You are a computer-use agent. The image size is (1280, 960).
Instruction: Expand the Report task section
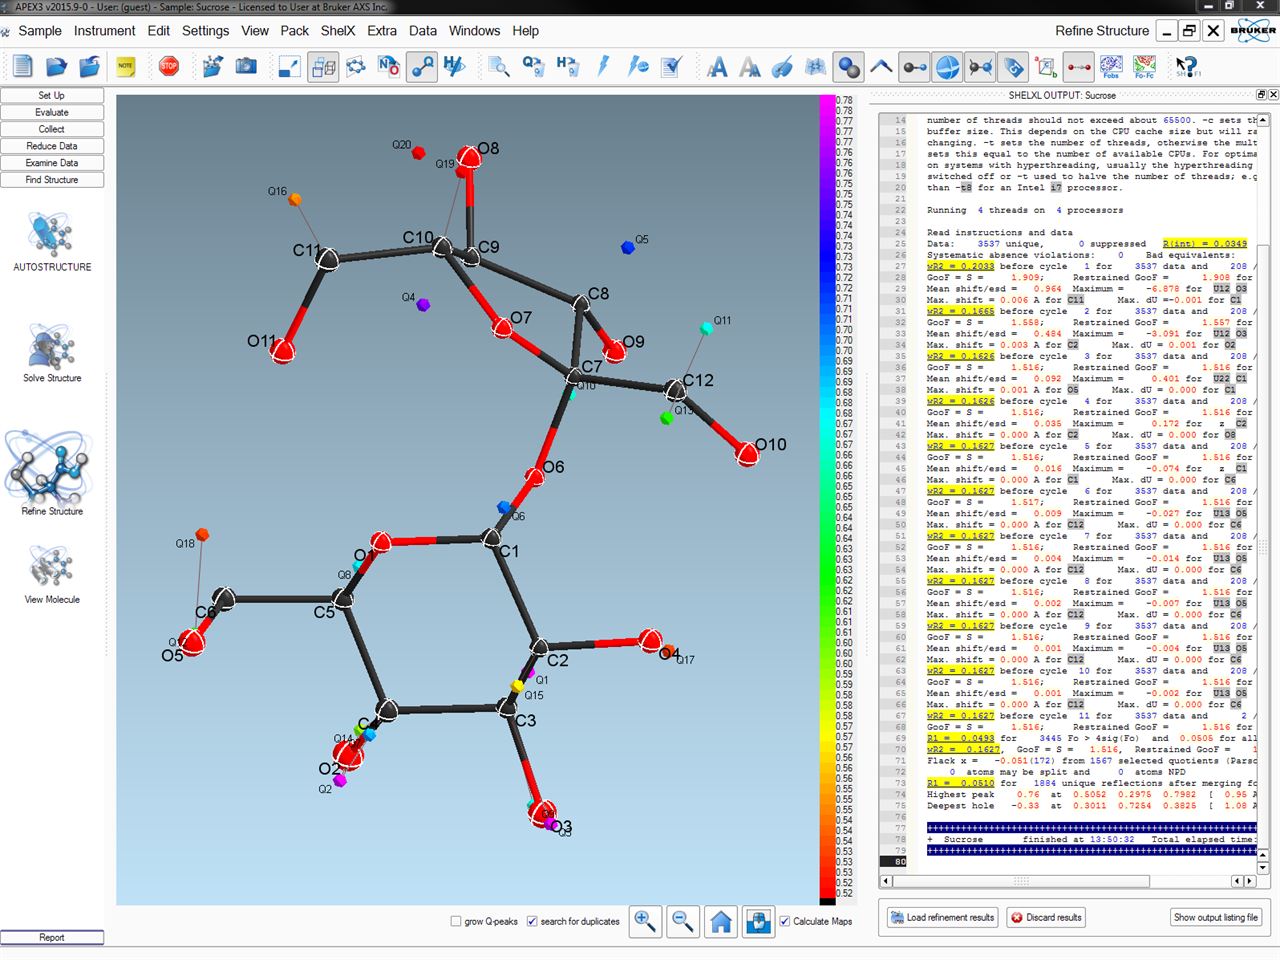pos(52,938)
